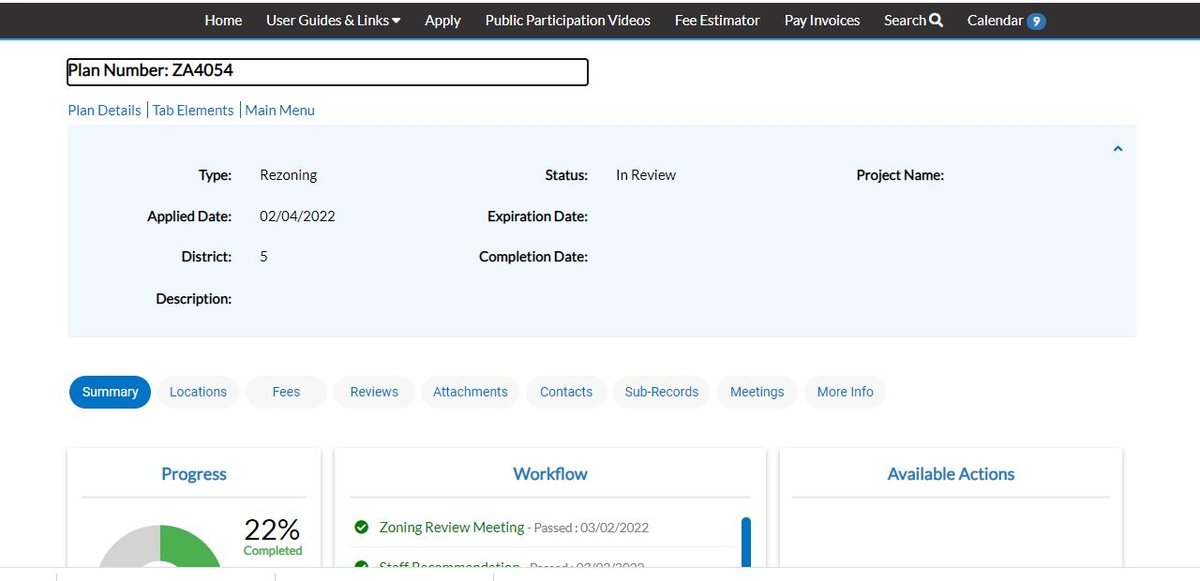The height and width of the screenshot is (581, 1200).
Task: Open Public Participation Videos
Action: tap(568, 20)
